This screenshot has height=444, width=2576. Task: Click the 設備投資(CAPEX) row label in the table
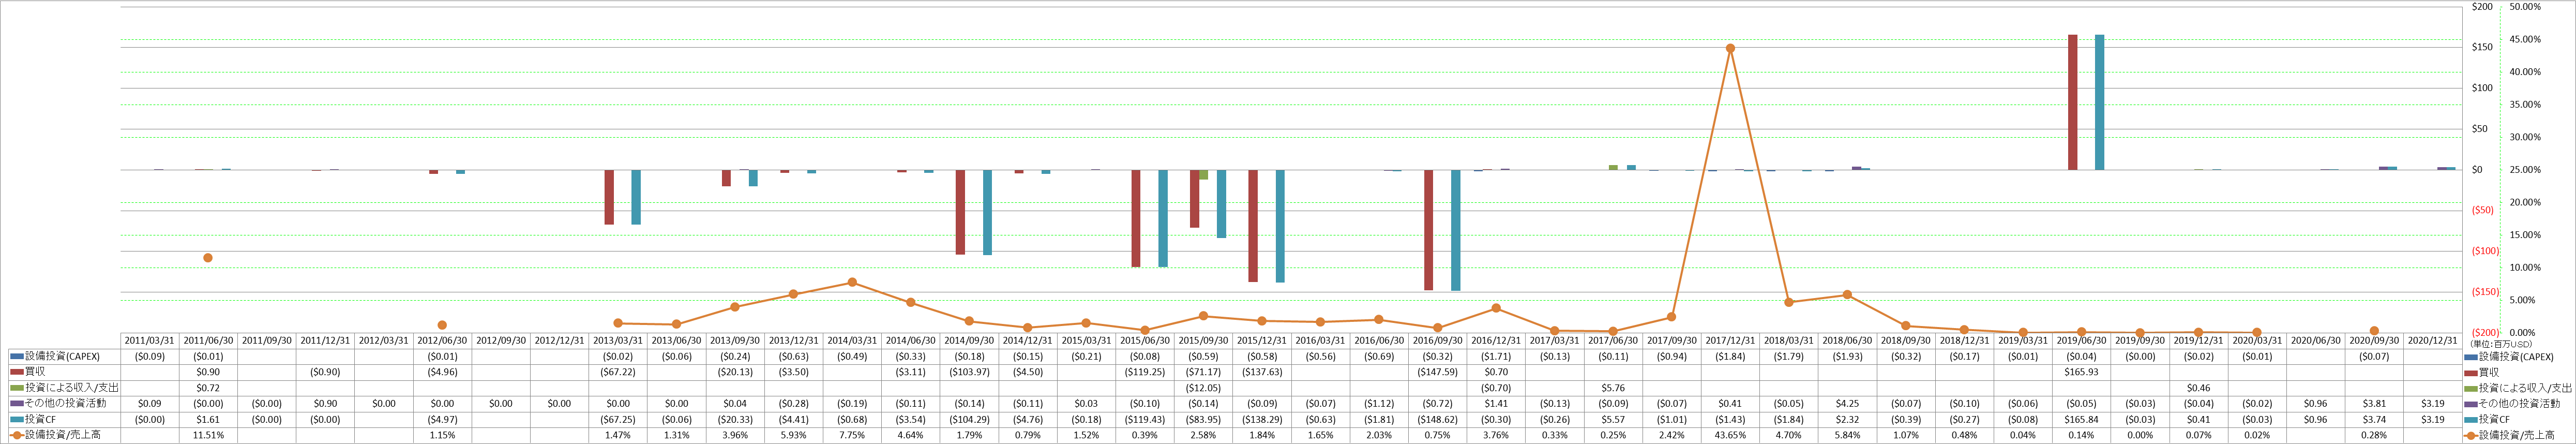[x=62, y=357]
